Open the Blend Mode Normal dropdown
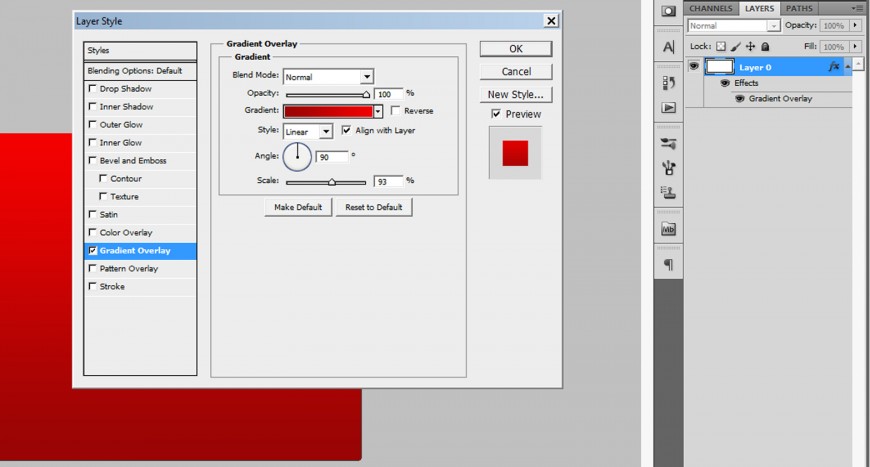Image resolution: width=870 pixels, height=467 pixels. point(328,77)
